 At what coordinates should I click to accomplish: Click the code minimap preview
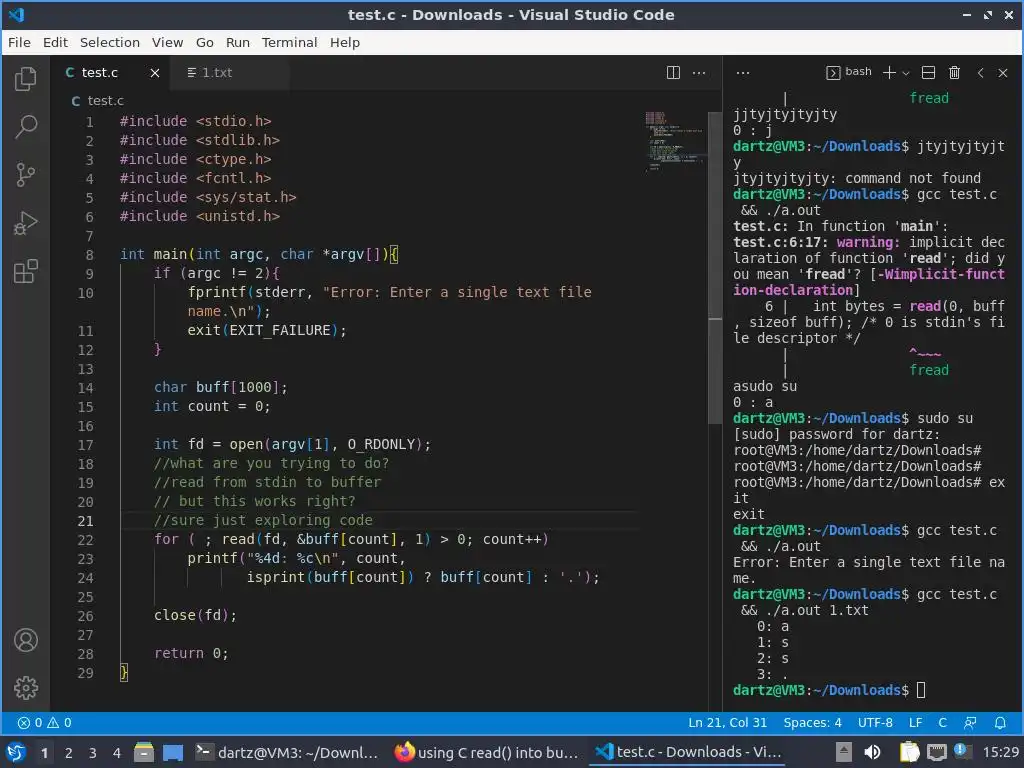674,140
